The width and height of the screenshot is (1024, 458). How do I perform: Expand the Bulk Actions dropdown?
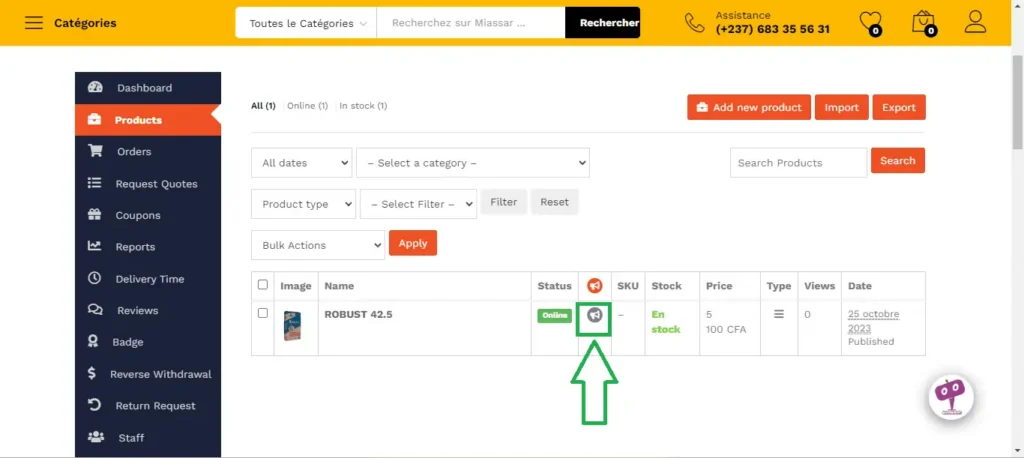(317, 244)
